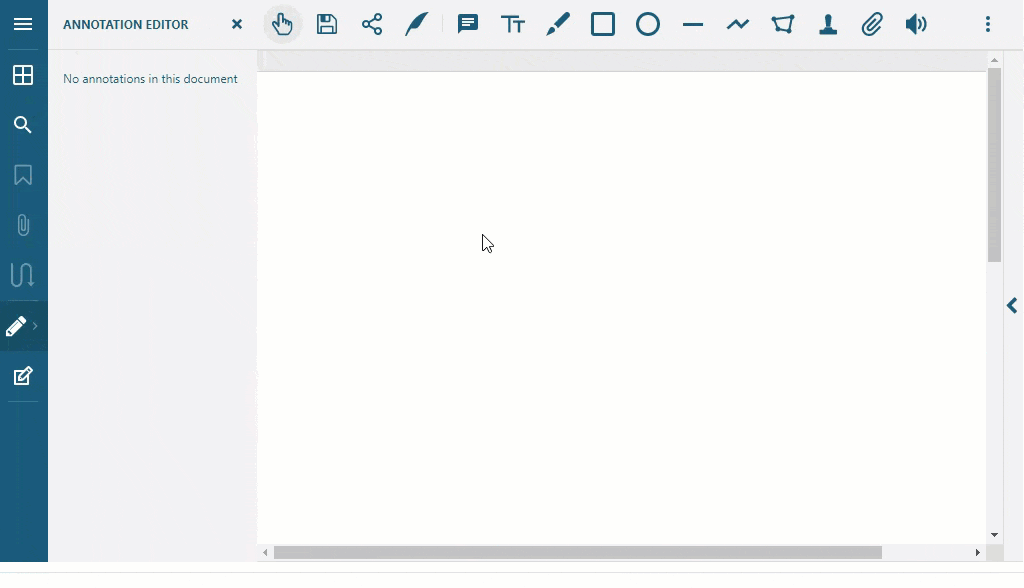
Task: Click the scroll right arrow
Action: [978, 553]
